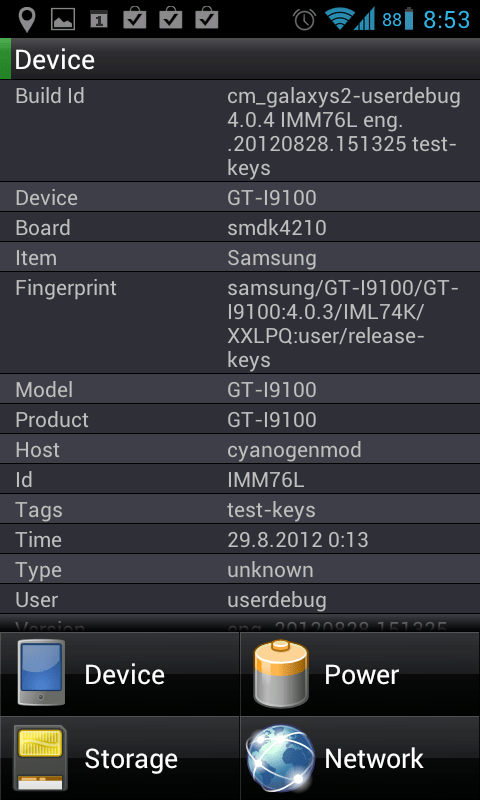Screen dimensions: 480x800
Task: Open the Power battery icon
Action: pos(281,672)
